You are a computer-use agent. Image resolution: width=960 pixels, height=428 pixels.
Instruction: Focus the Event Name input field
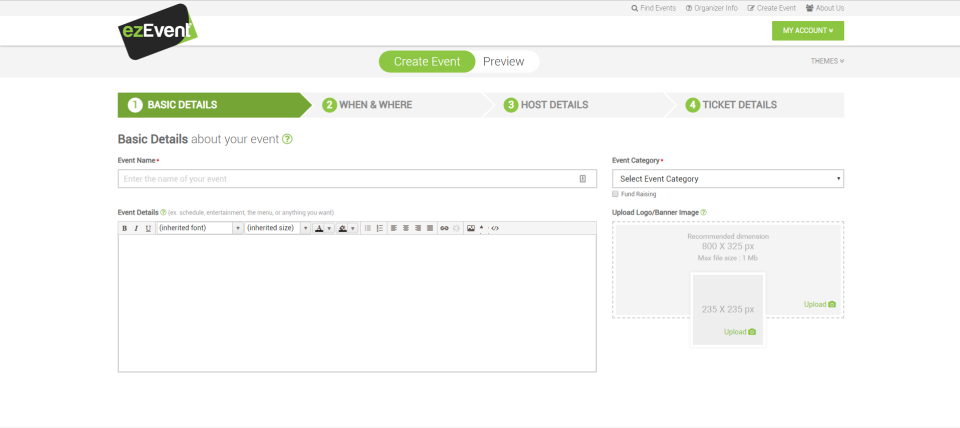coord(357,179)
